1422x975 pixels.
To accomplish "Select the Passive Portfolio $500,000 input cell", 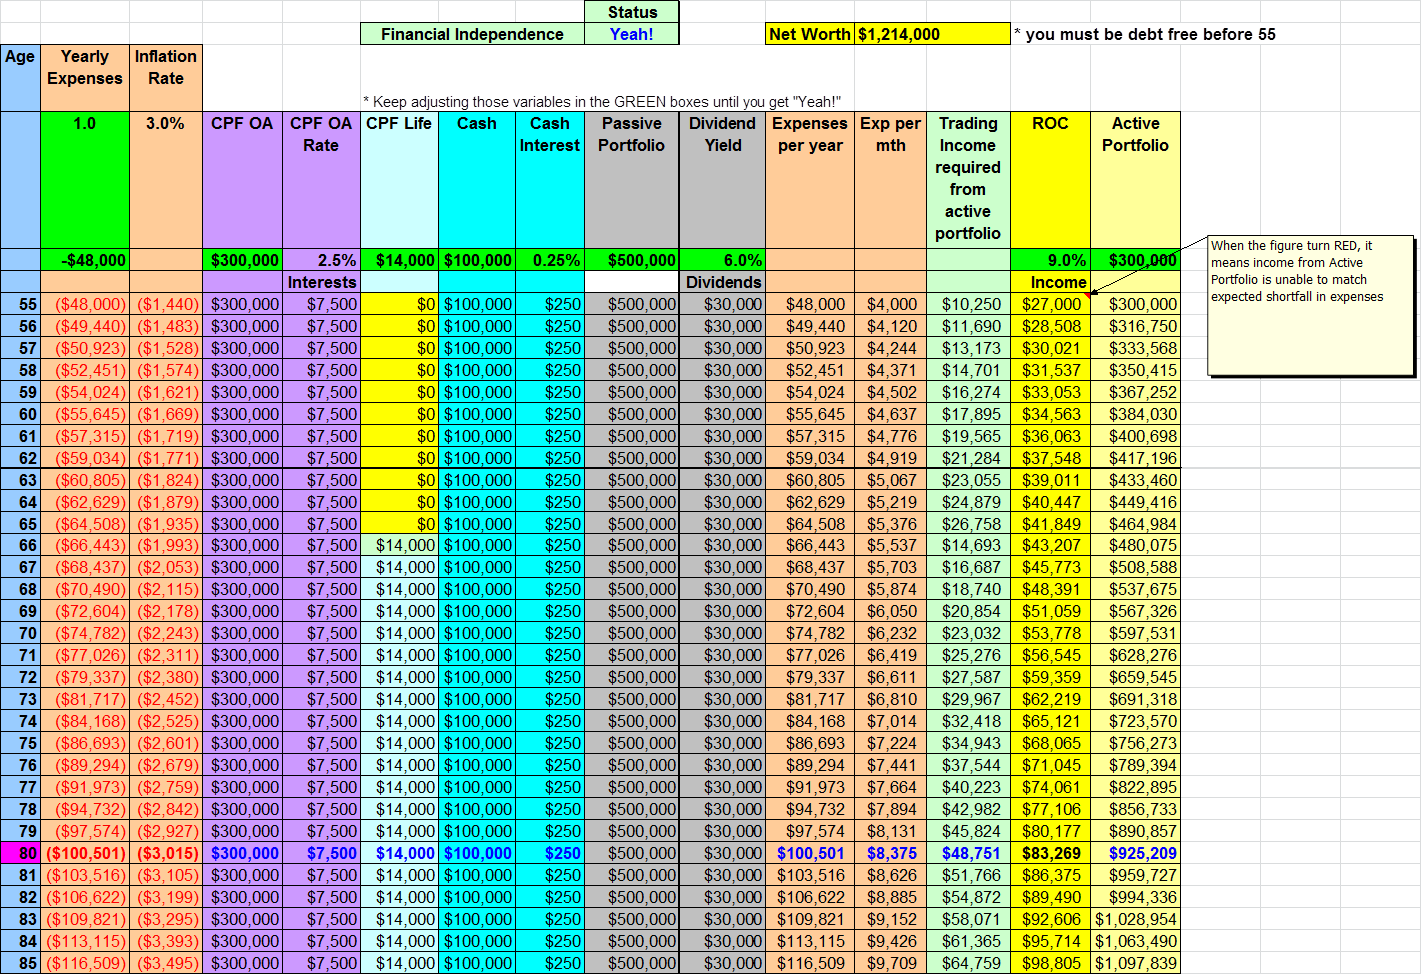I will [632, 260].
